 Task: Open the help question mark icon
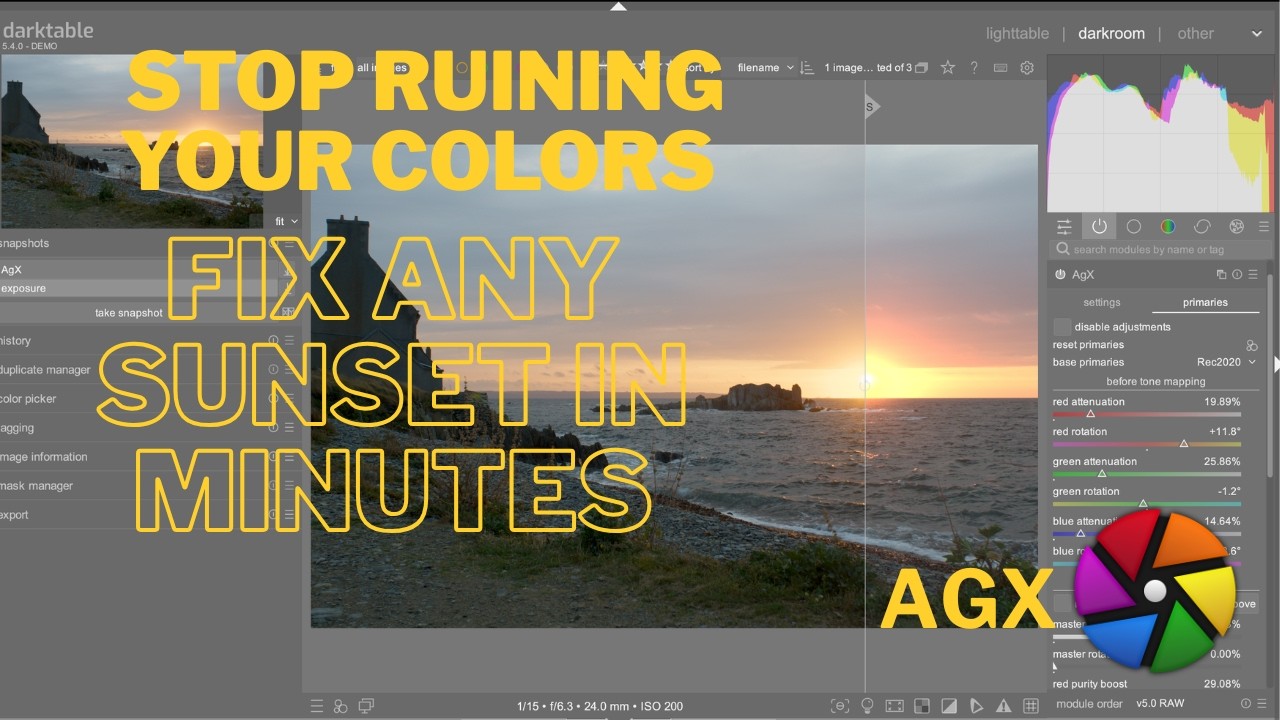(974, 68)
